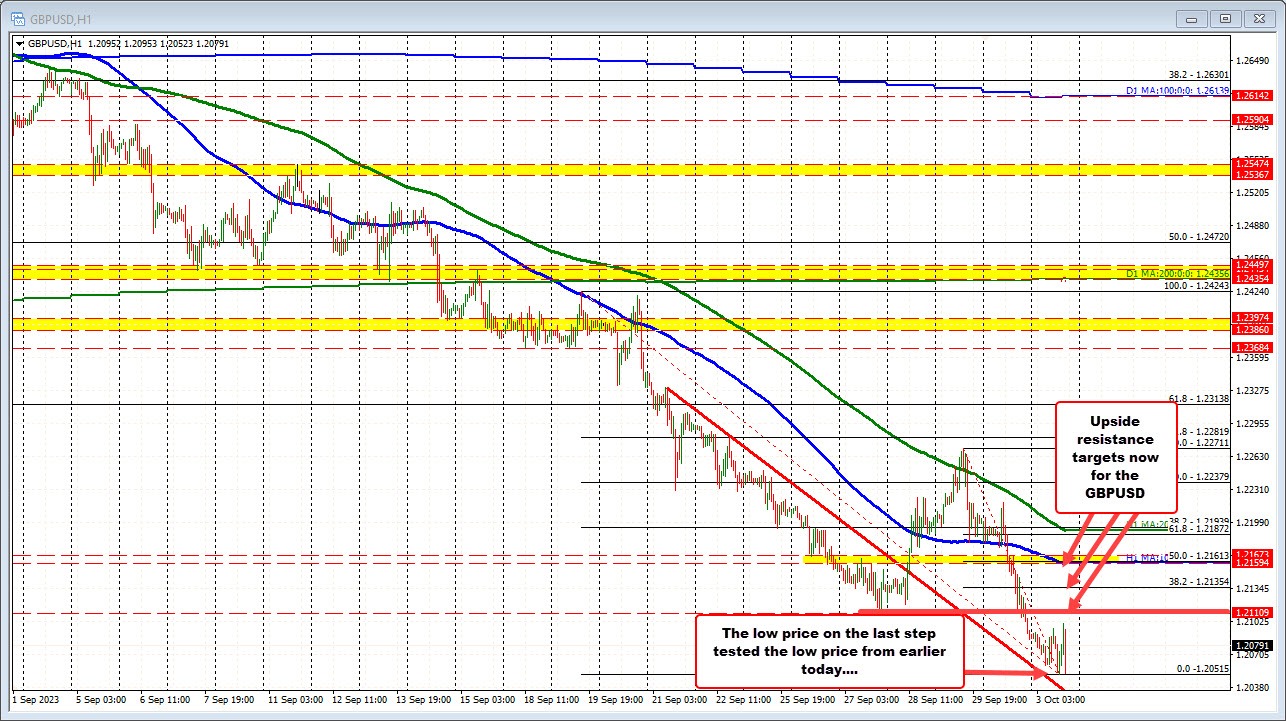
Task: Click the 1.21673 resistance price tag
Action: pyautogui.click(x=1256, y=552)
